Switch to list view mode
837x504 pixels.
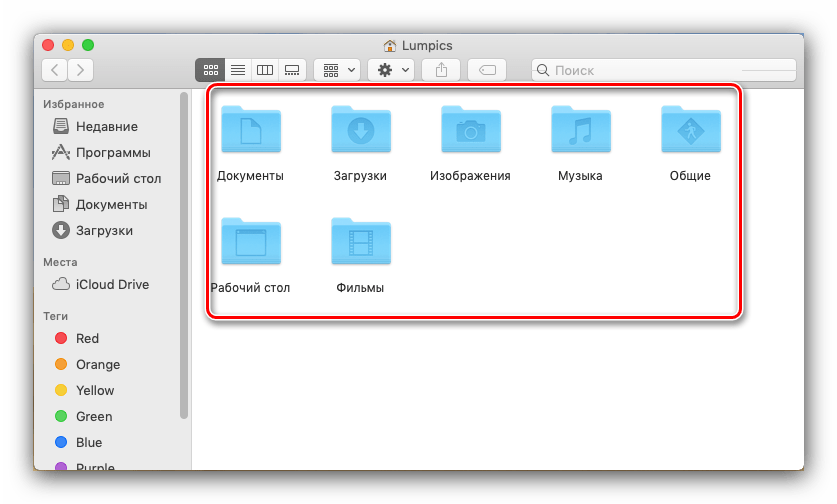click(x=238, y=70)
